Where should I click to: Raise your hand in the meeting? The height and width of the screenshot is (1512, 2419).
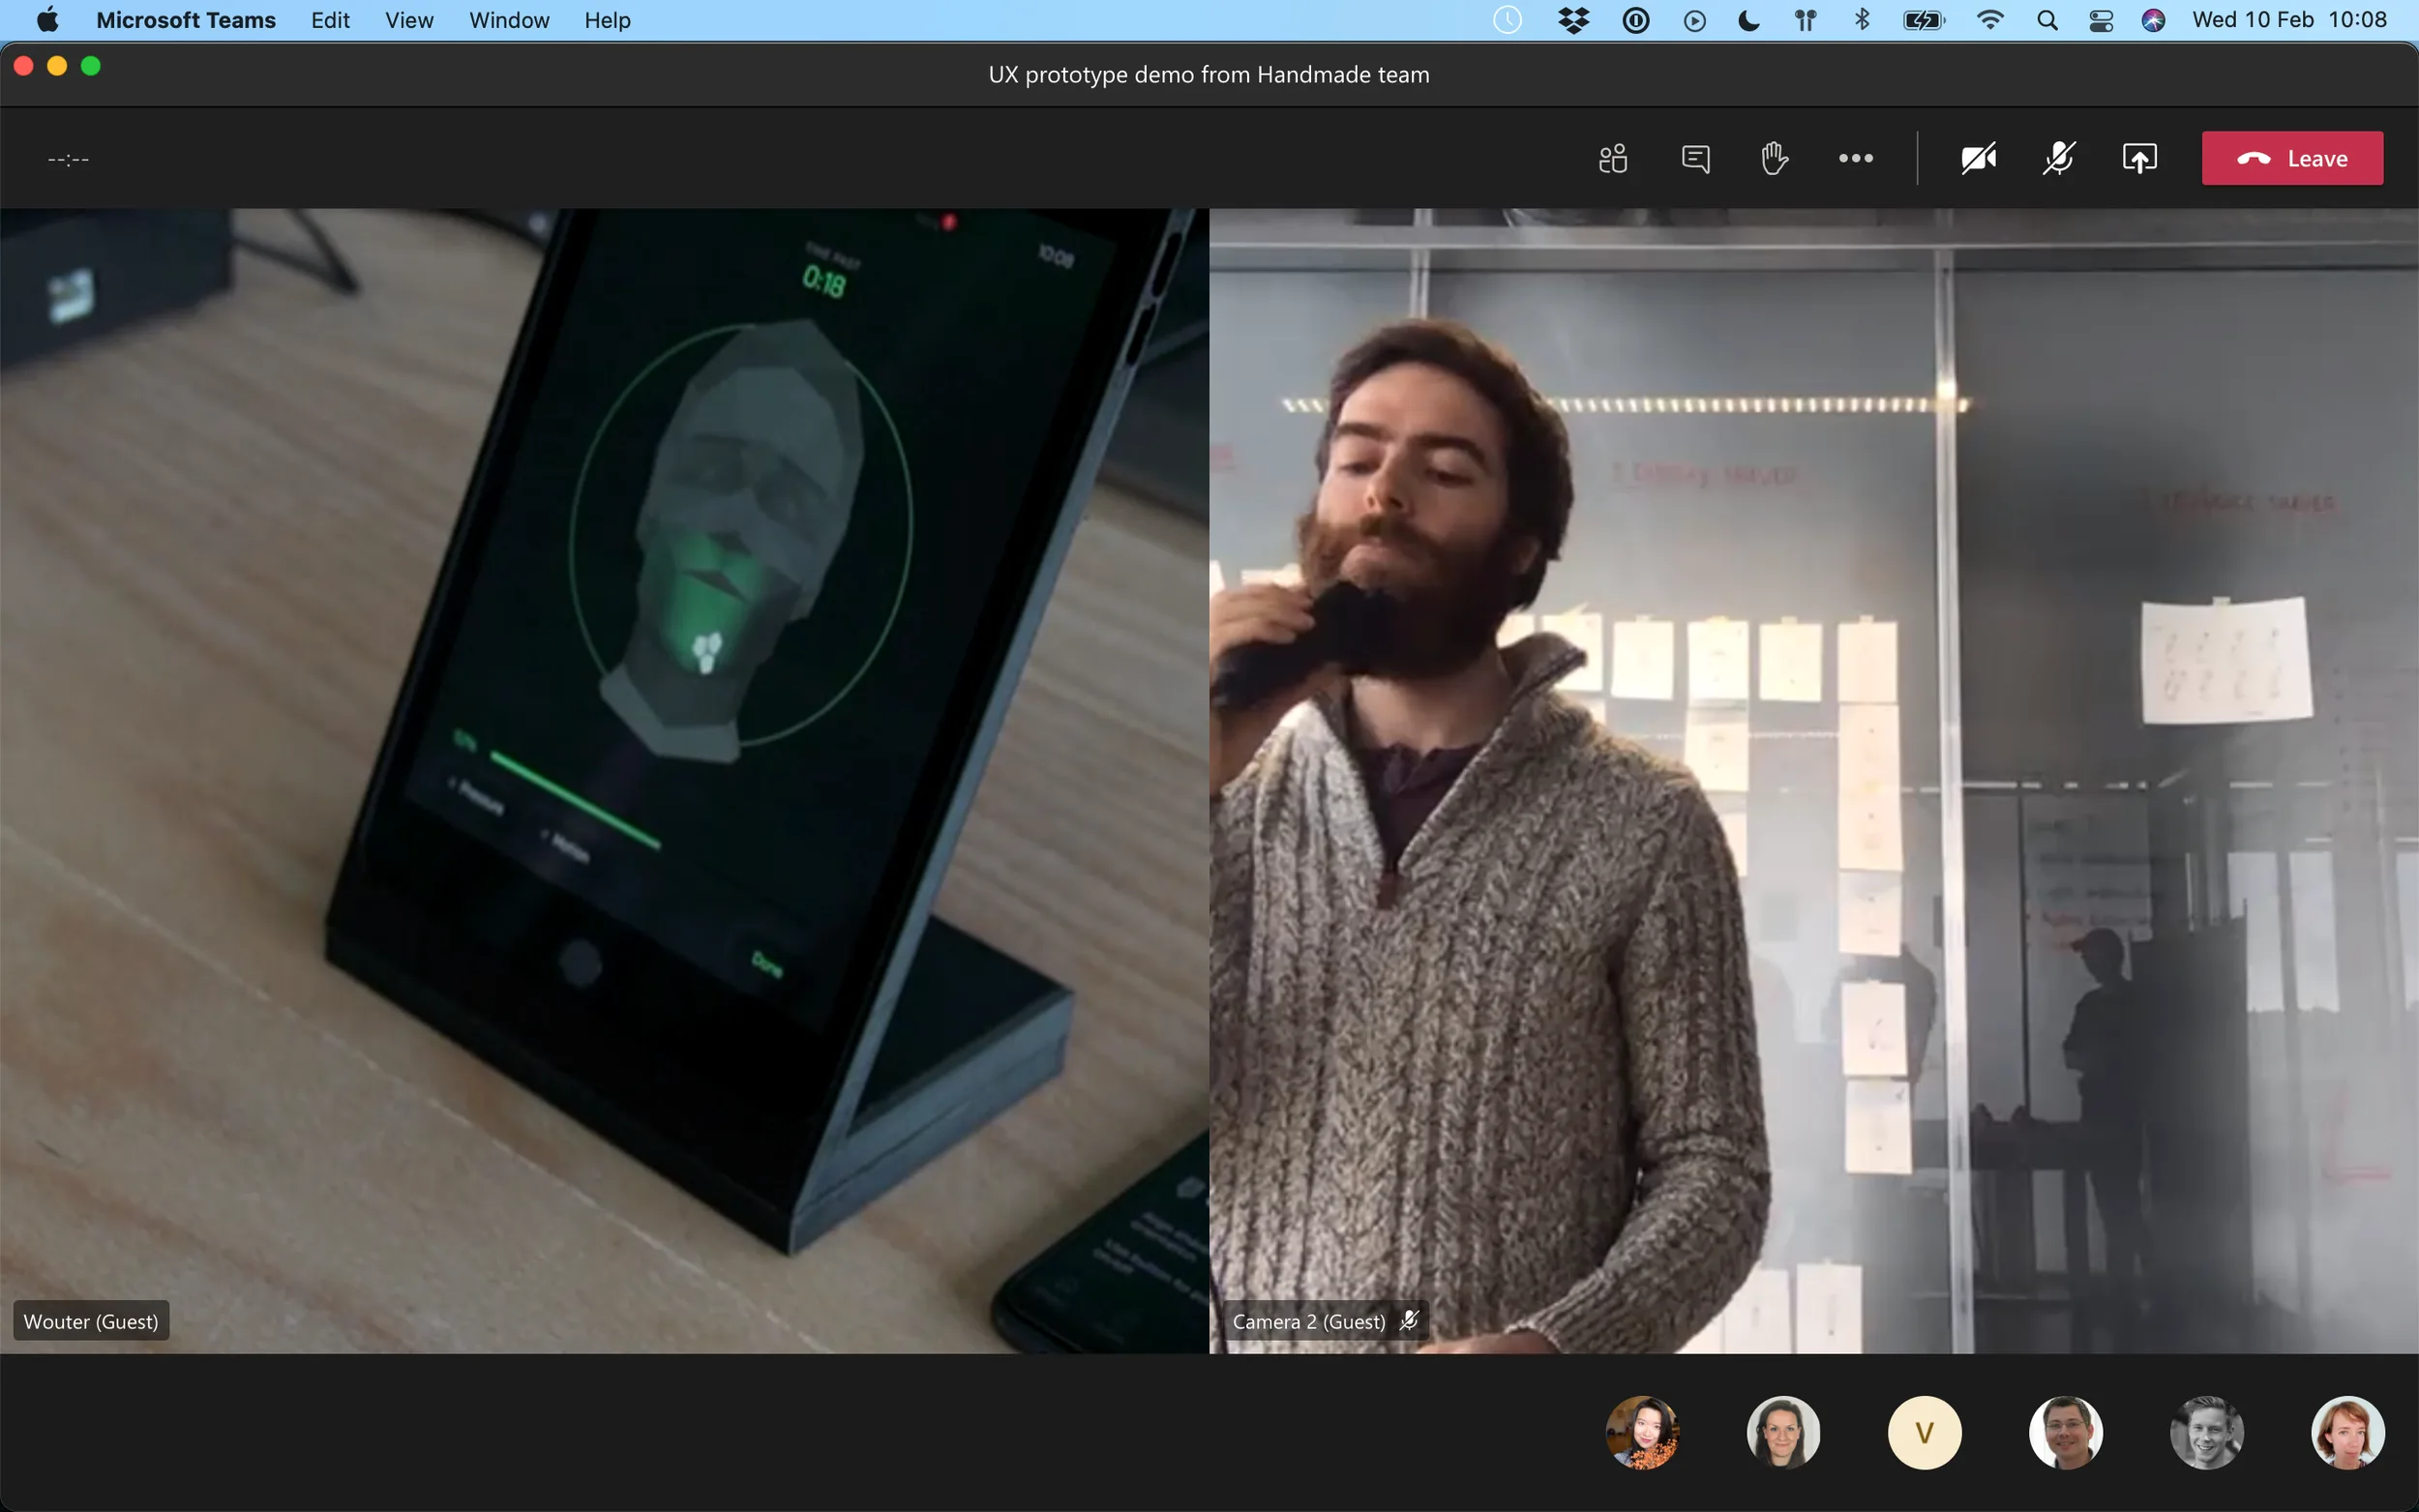1774,158
